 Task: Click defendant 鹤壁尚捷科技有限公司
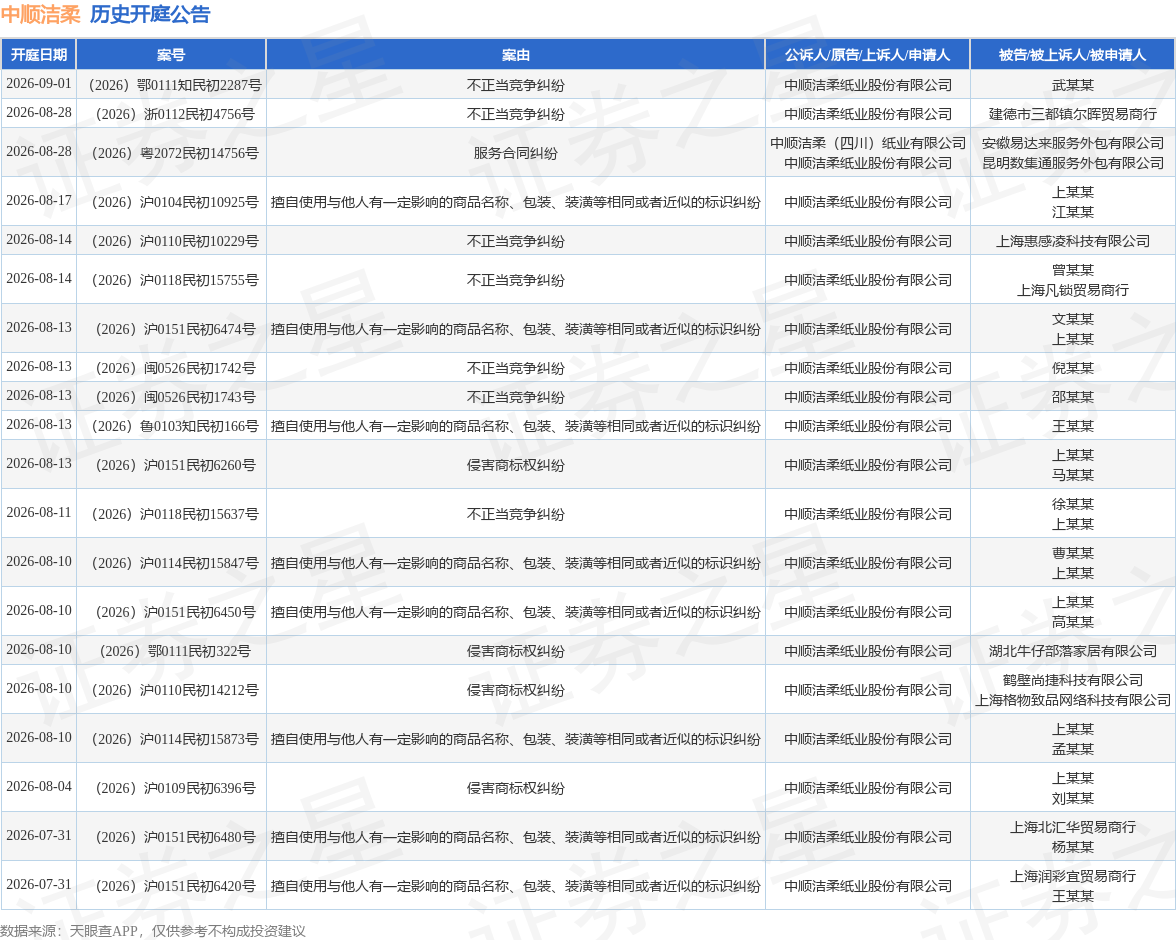1072,680
